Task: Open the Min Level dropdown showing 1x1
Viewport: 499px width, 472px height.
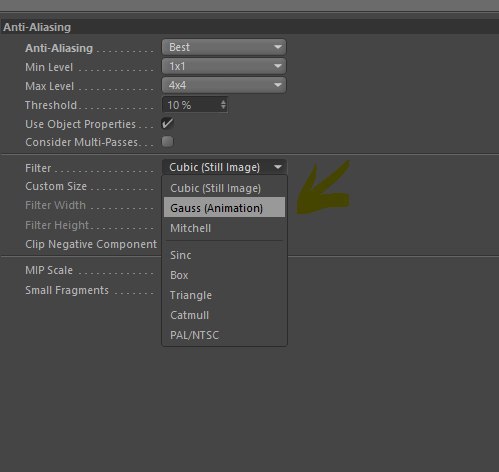Action: 224,66
